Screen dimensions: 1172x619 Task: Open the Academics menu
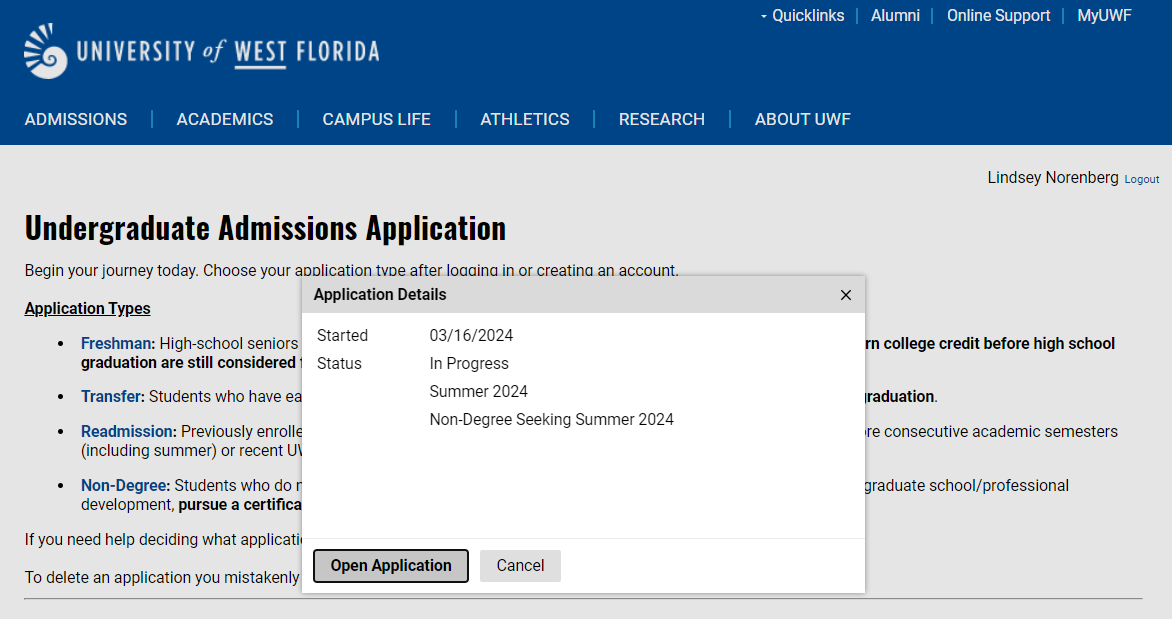(225, 120)
